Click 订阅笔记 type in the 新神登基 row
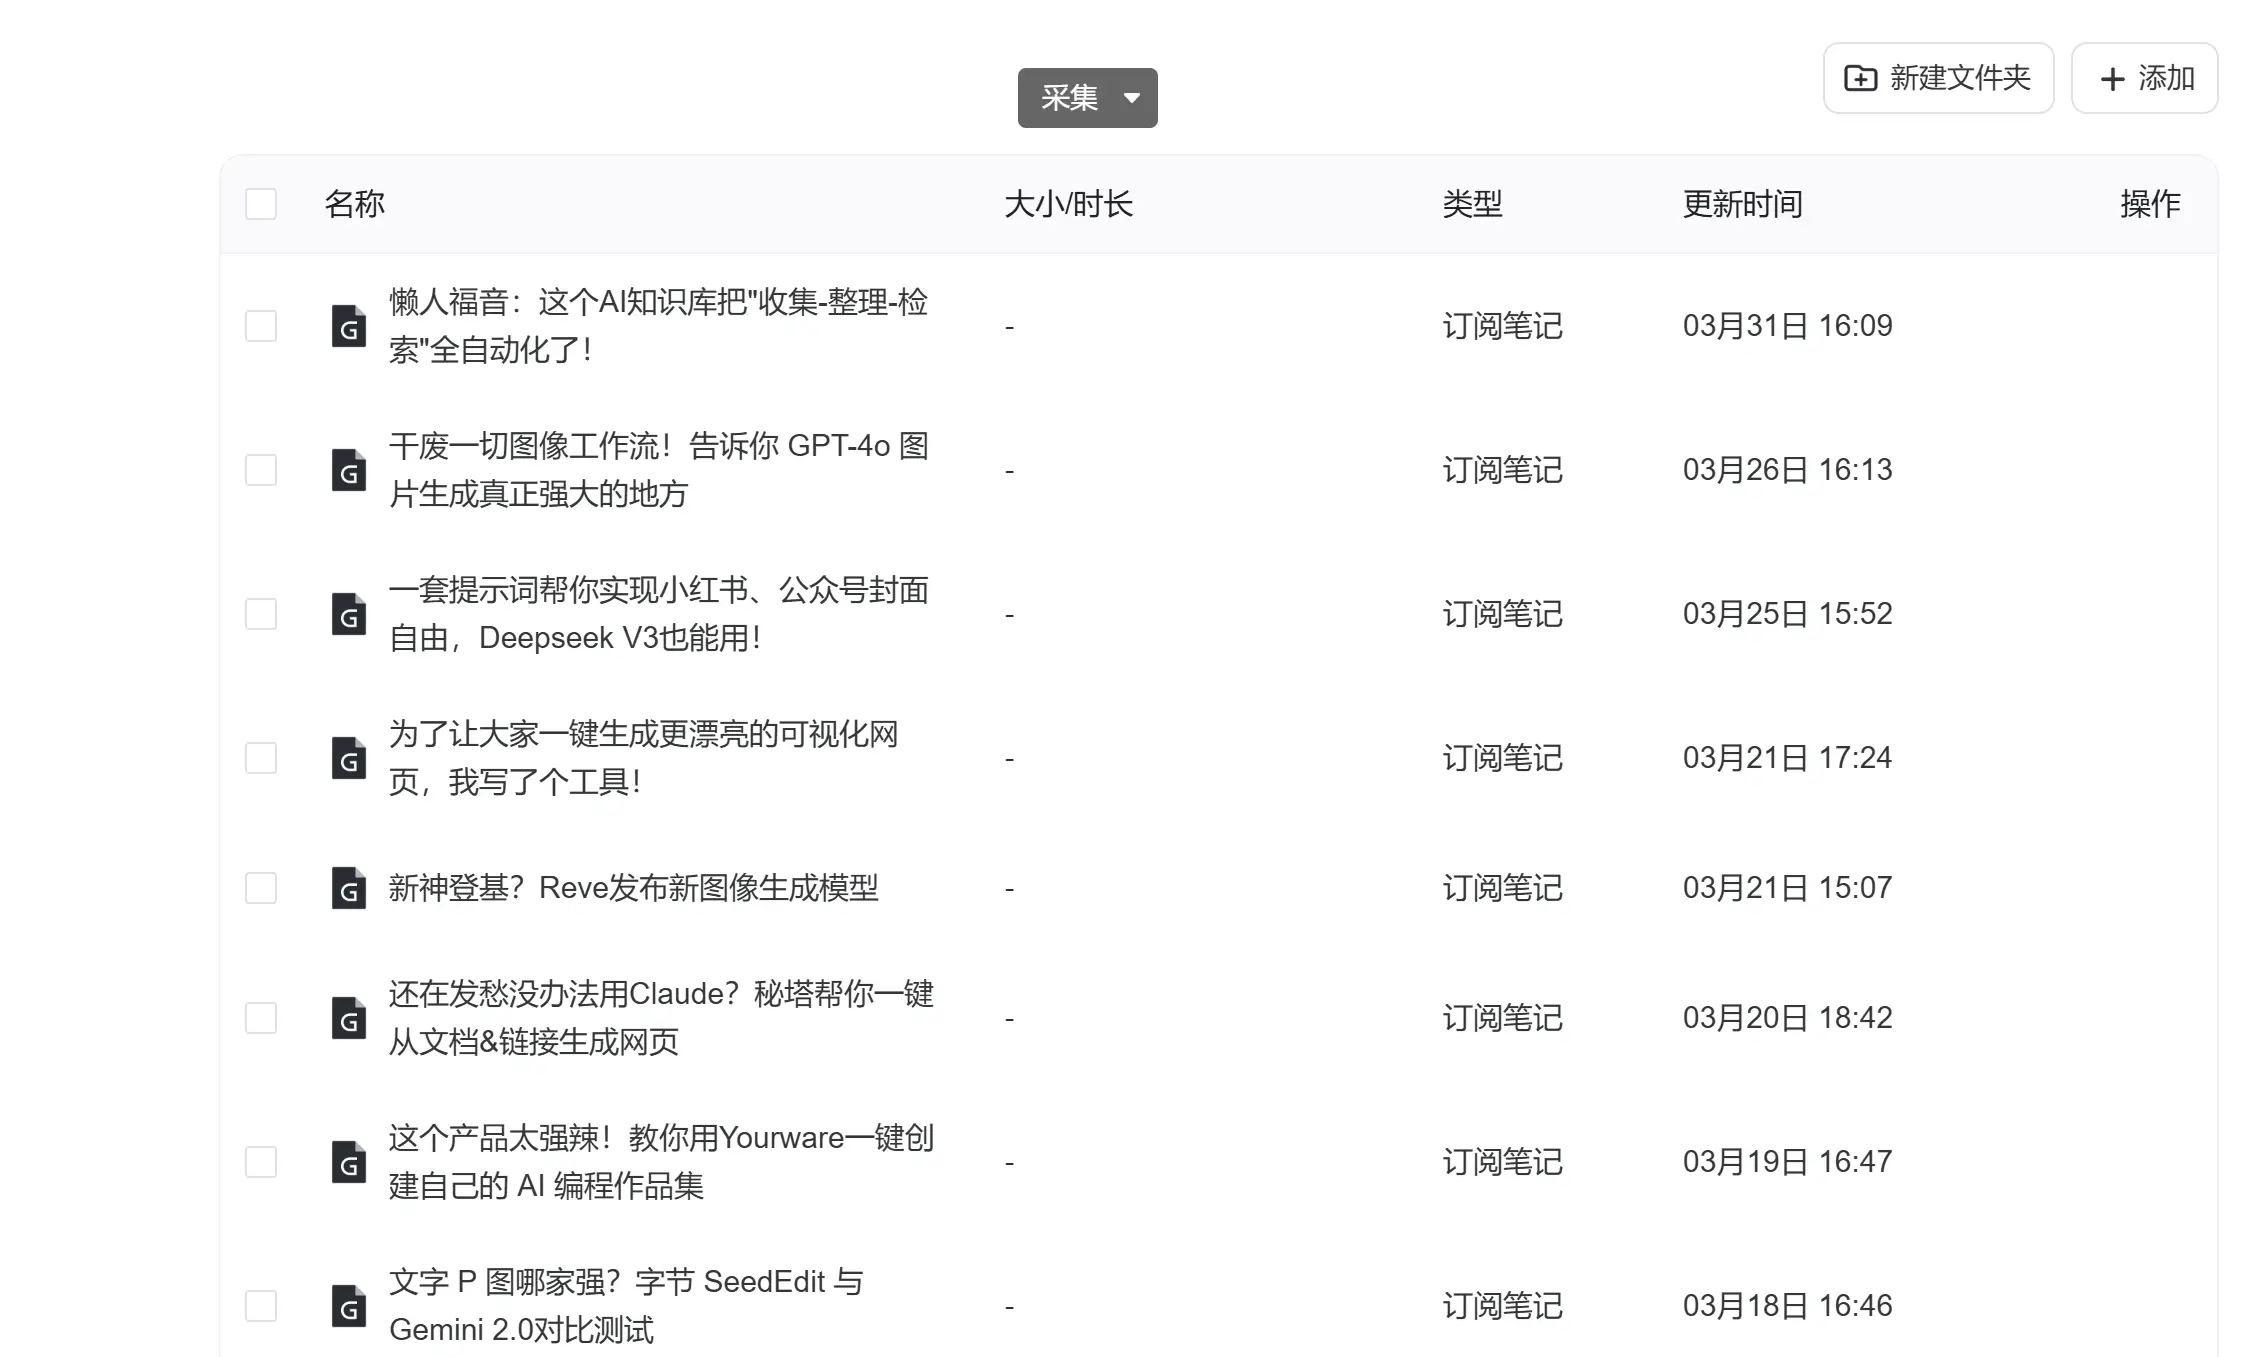 pos(1502,888)
